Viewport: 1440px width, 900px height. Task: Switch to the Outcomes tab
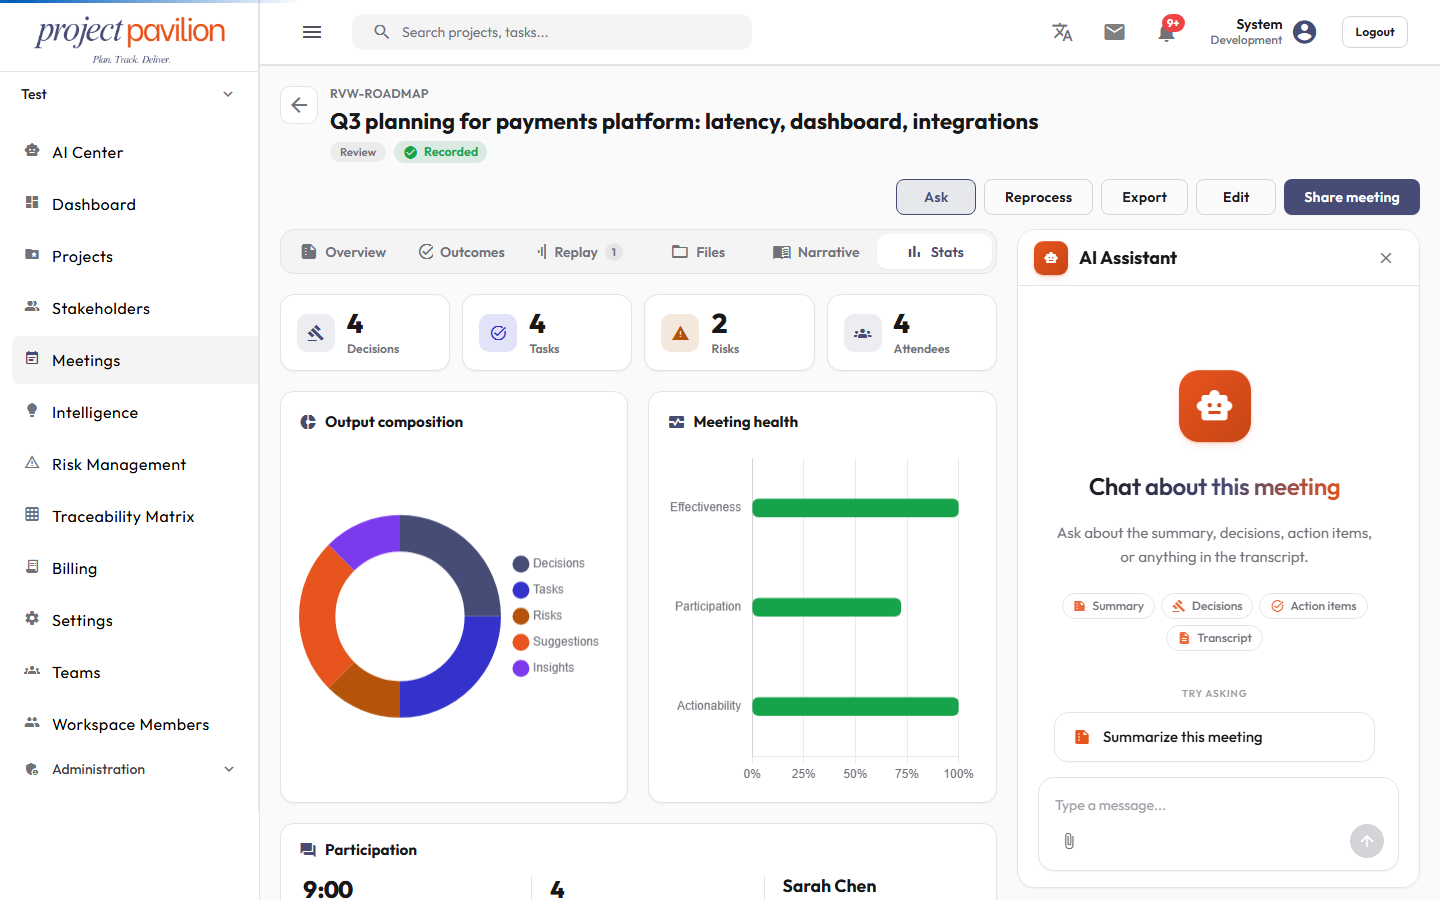[x=462, y=252]
